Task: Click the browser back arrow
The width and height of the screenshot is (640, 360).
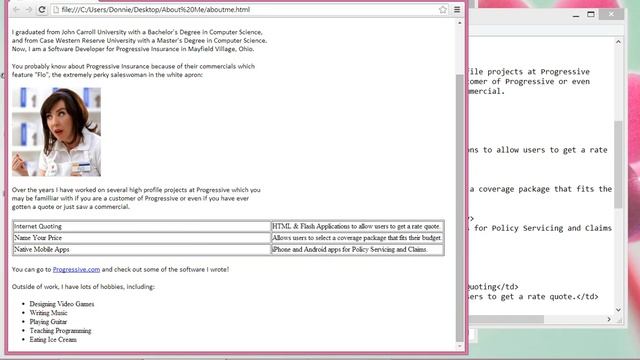Action: coord(16,9)
